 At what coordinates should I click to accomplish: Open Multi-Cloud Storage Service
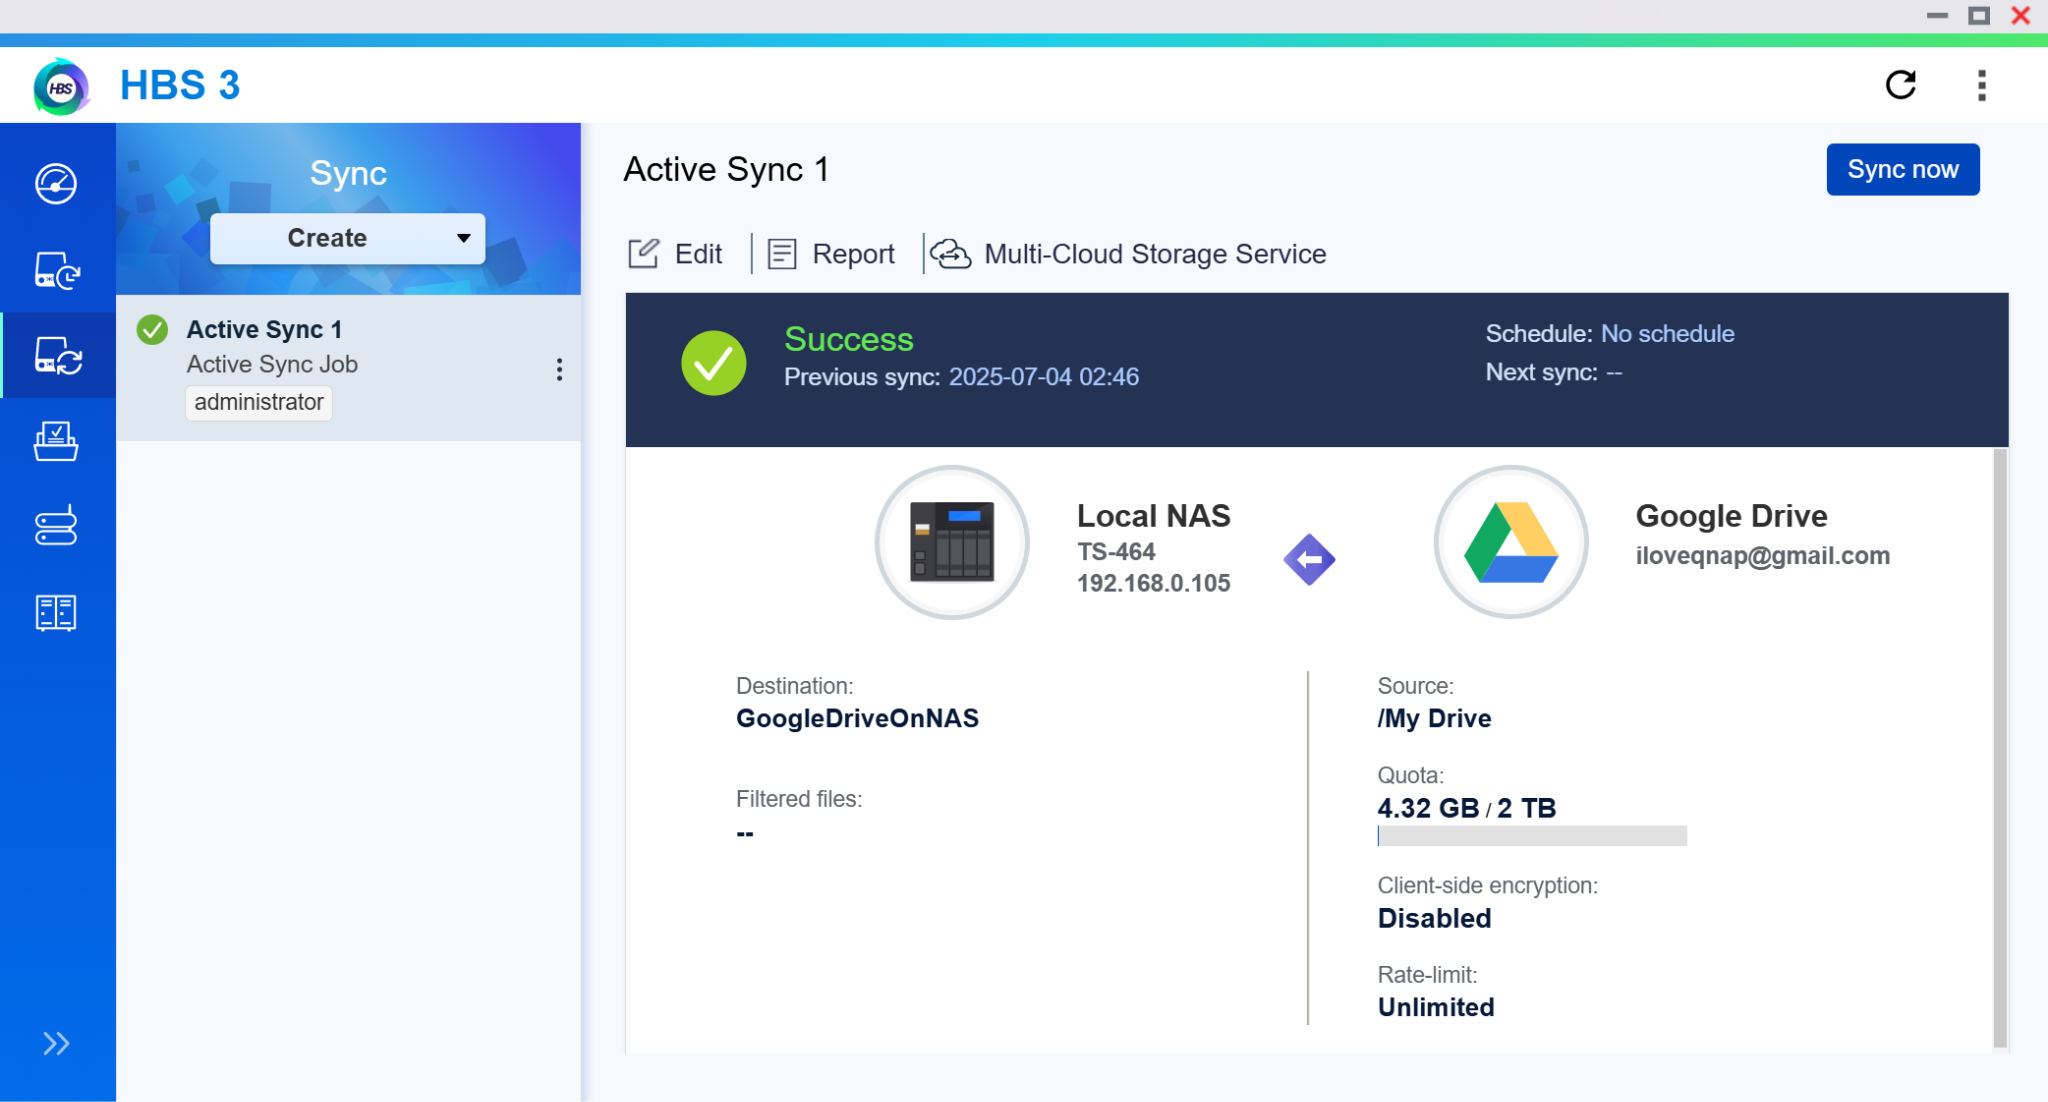pyautogui.click(x=1128, y=254)
